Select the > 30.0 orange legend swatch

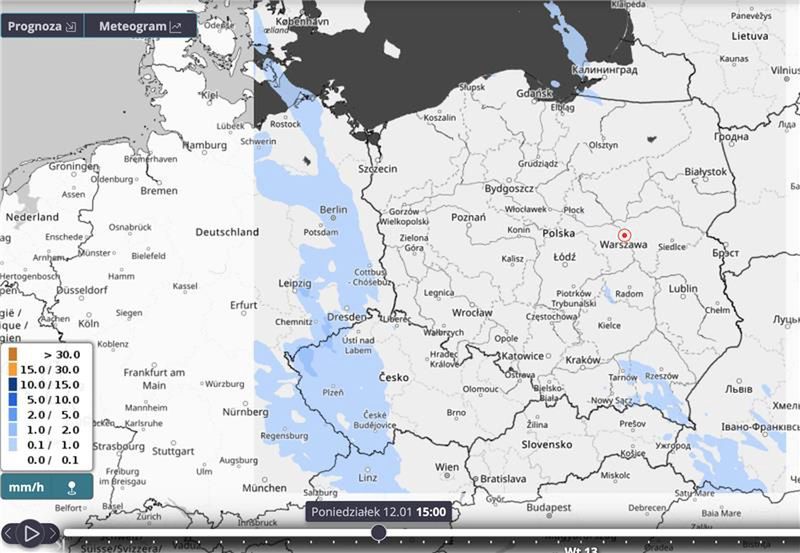tap(13, 354)
